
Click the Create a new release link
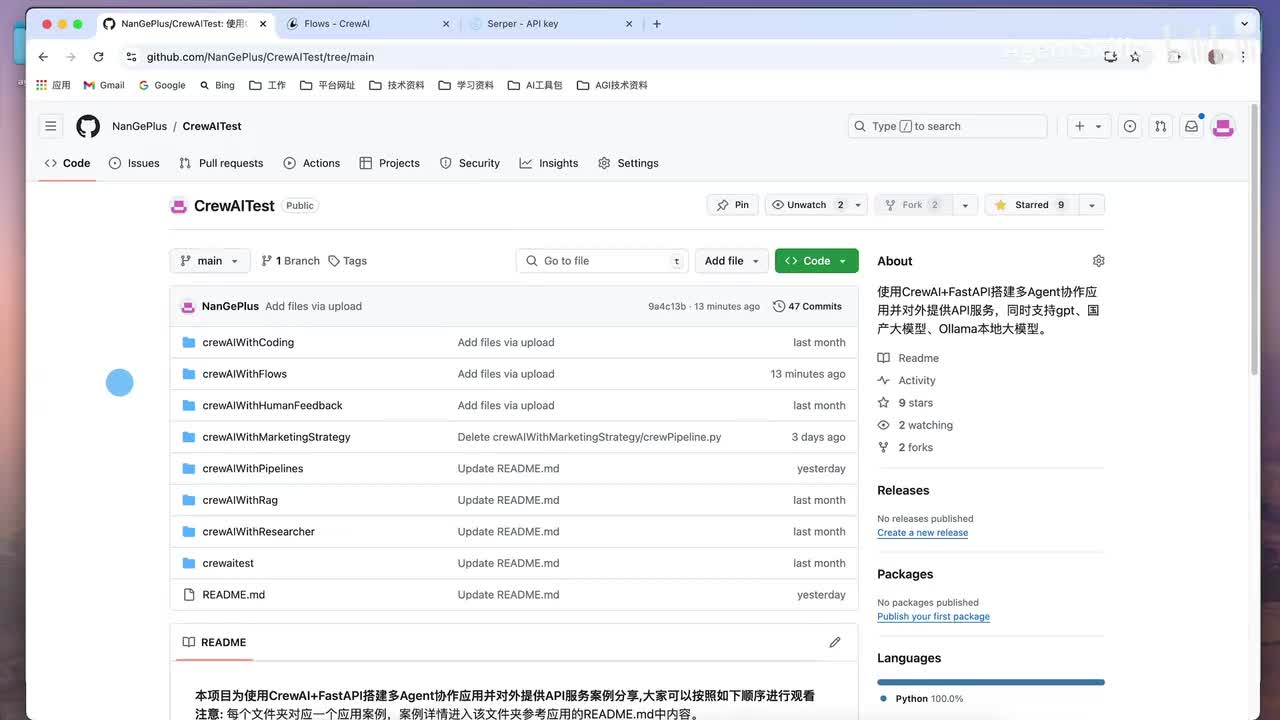tap(922, 533)
